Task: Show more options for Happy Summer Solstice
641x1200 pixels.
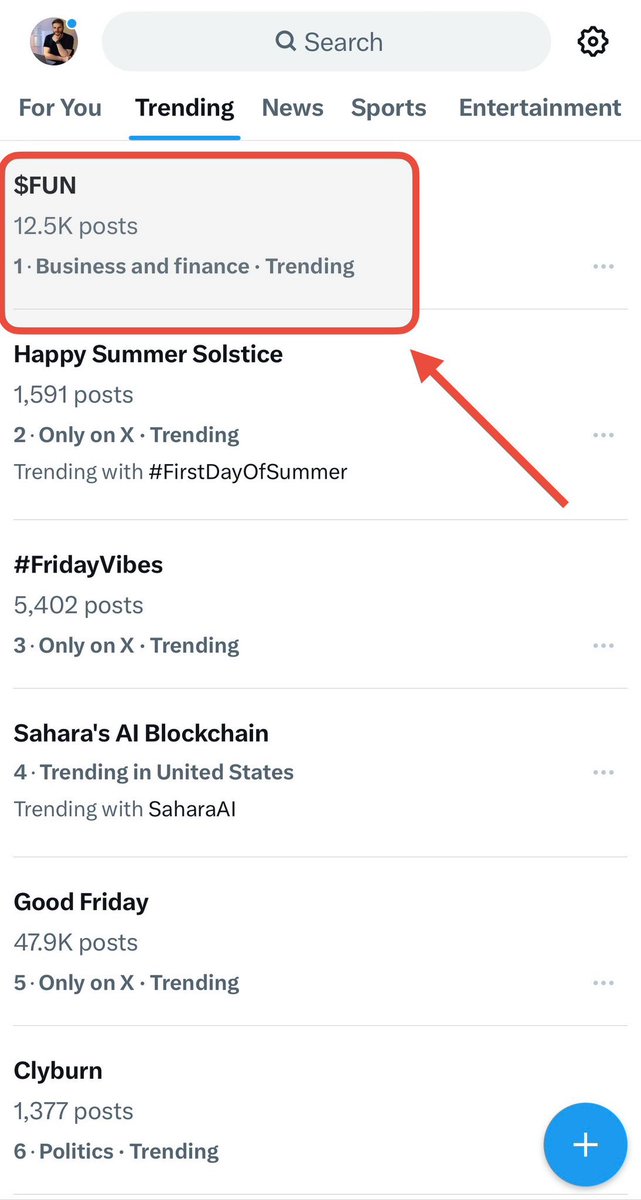Action: pos(603,436)
